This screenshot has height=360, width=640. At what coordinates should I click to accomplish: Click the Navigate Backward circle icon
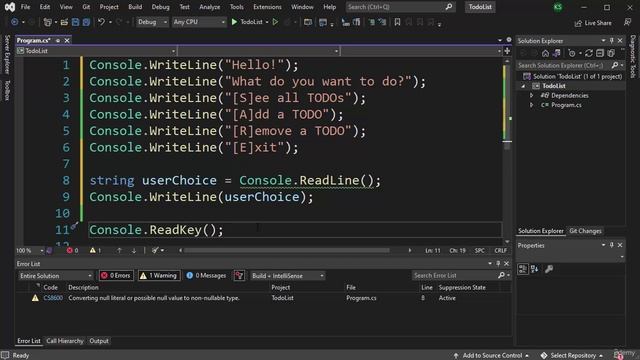[15, 22]
